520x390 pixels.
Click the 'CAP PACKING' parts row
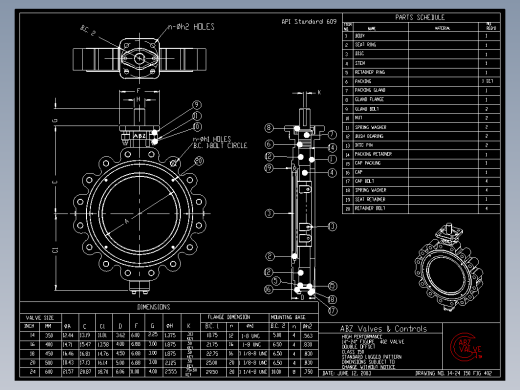coord(421,163)
